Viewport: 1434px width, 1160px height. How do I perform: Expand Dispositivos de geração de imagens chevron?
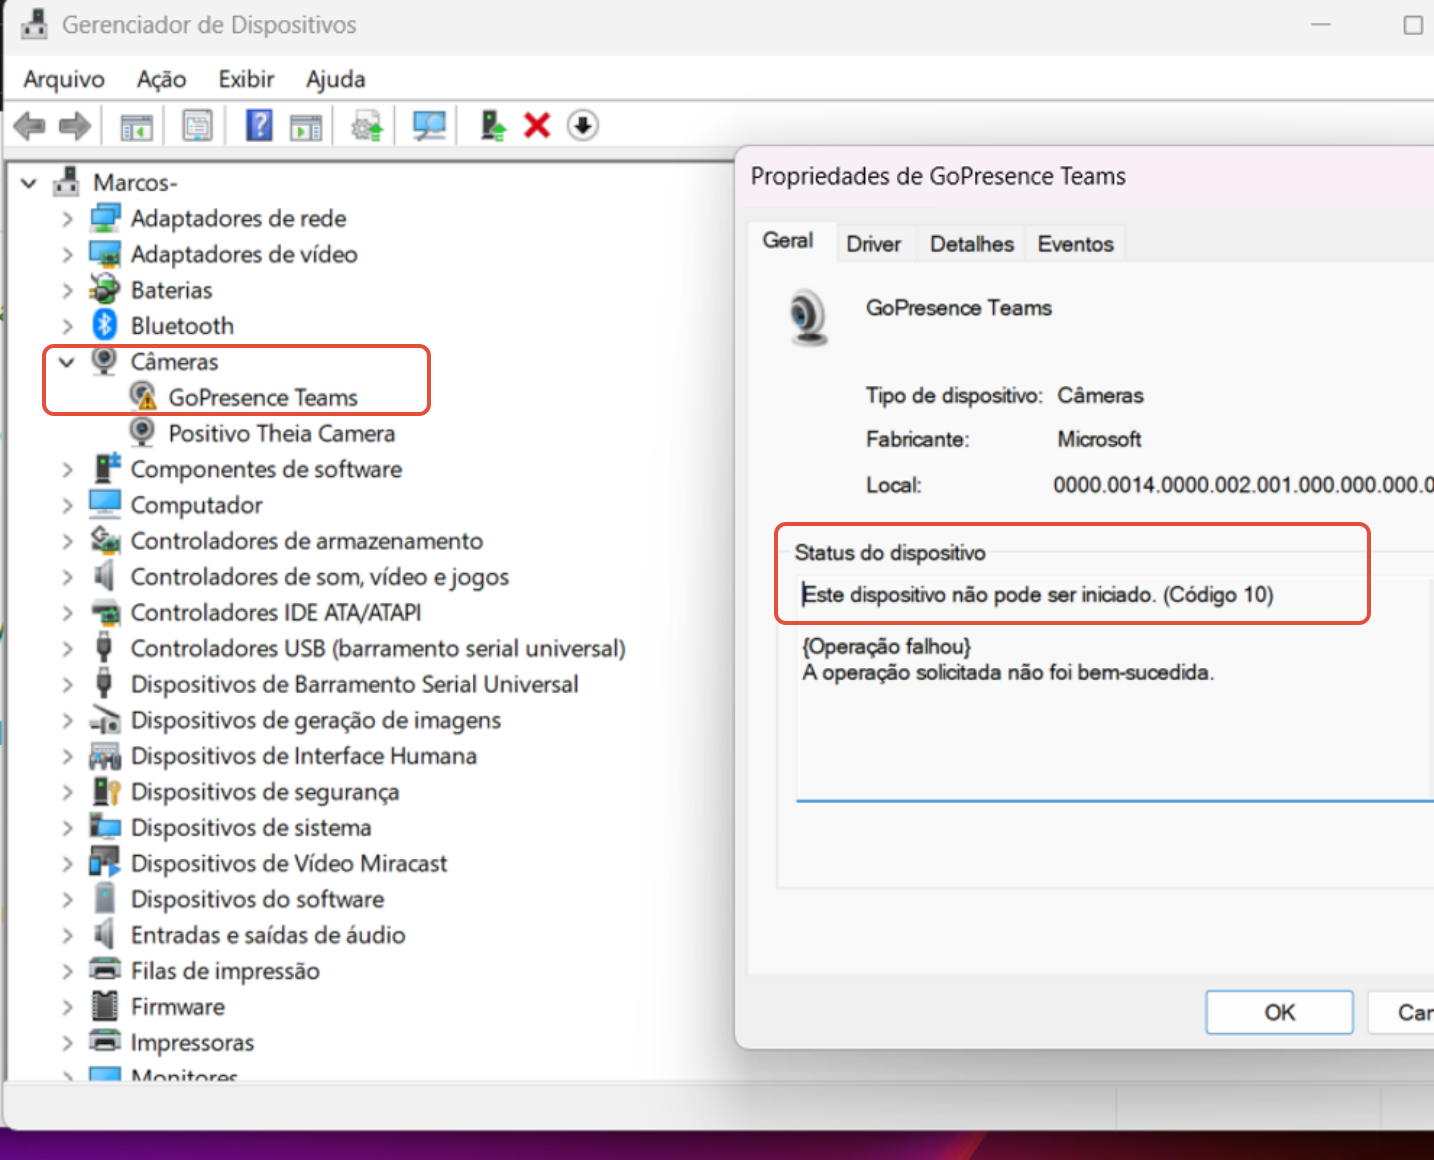[x=67, y=721]
